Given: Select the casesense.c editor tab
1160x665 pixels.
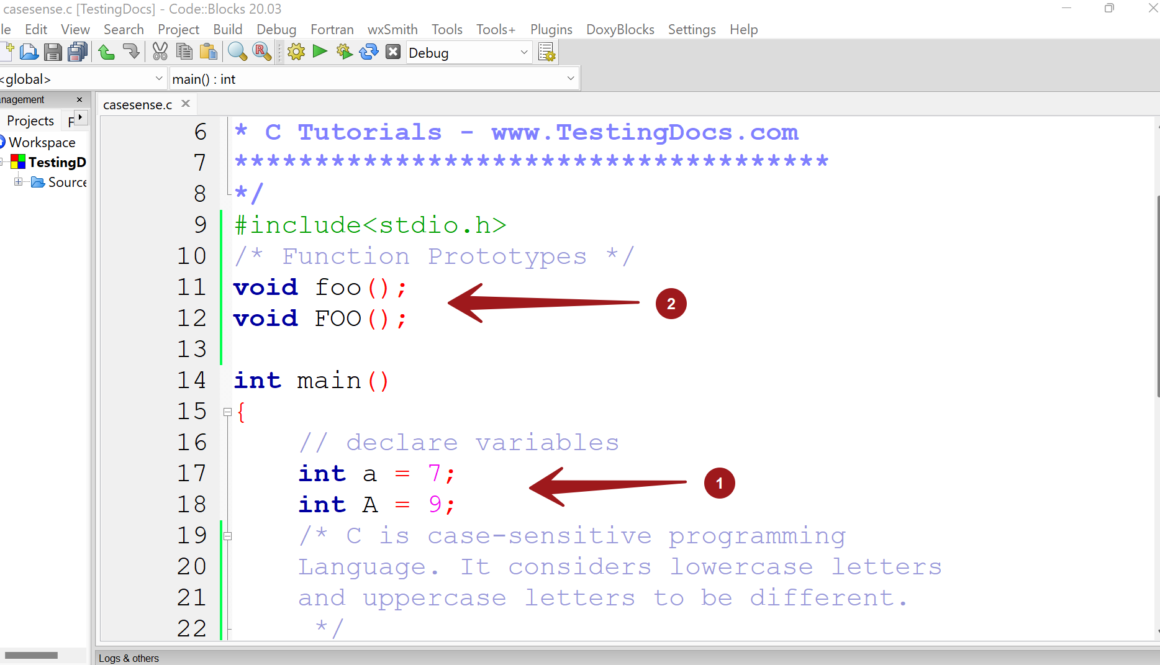Looking at the screenshot, I should pos(137,103).
